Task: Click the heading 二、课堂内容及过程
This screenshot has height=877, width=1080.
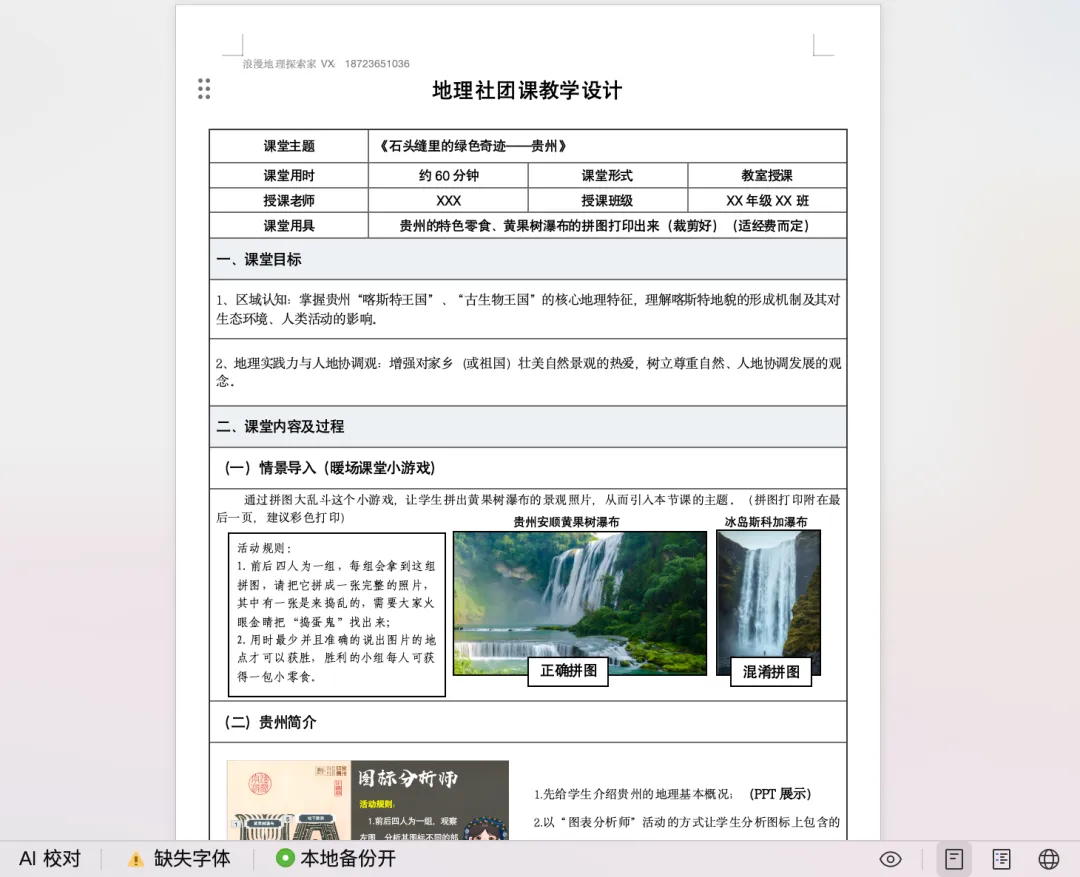Action: coord(280,426)
